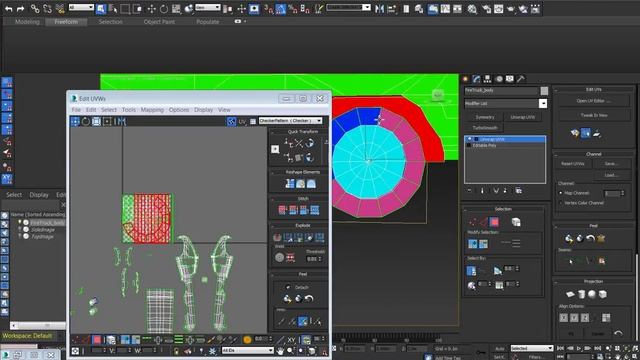Click Save button in Channel rollout
The width and height of the screenshot is (640, 360).
pos(611,164)
